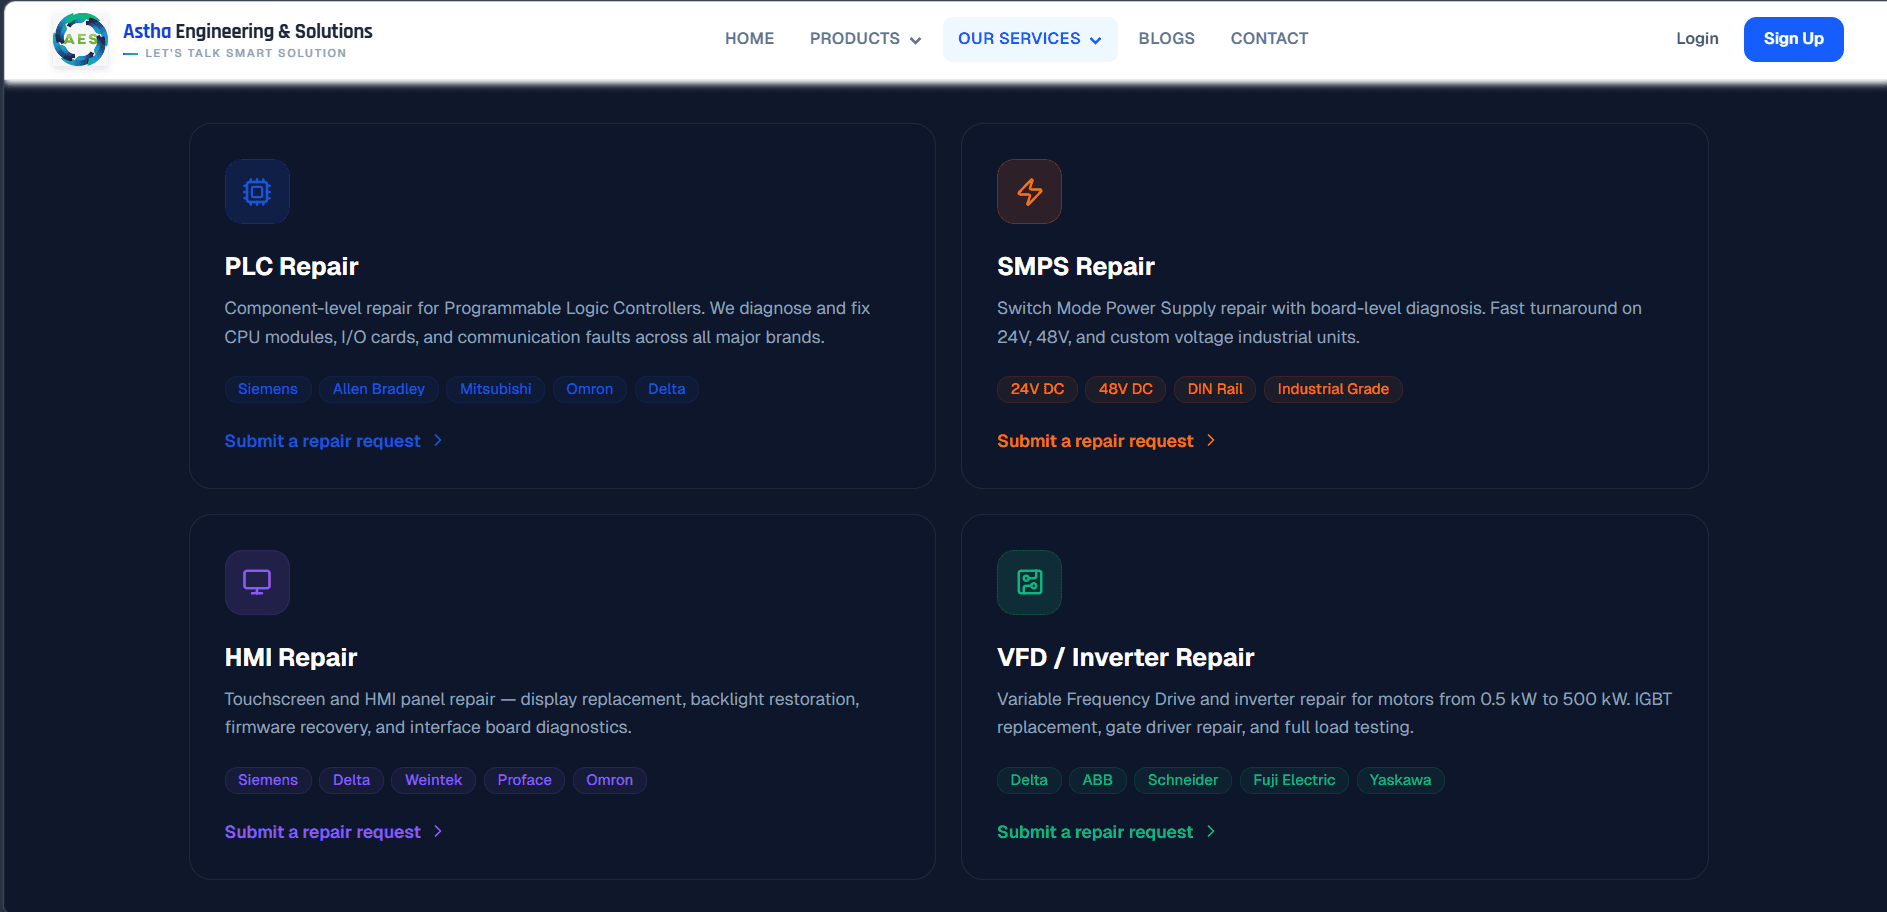Image resolution: width=1887 pixels, height=912 pixels.
Task: Click arrow beside SMPS Submit a repair request
Action: point(1211,440)
